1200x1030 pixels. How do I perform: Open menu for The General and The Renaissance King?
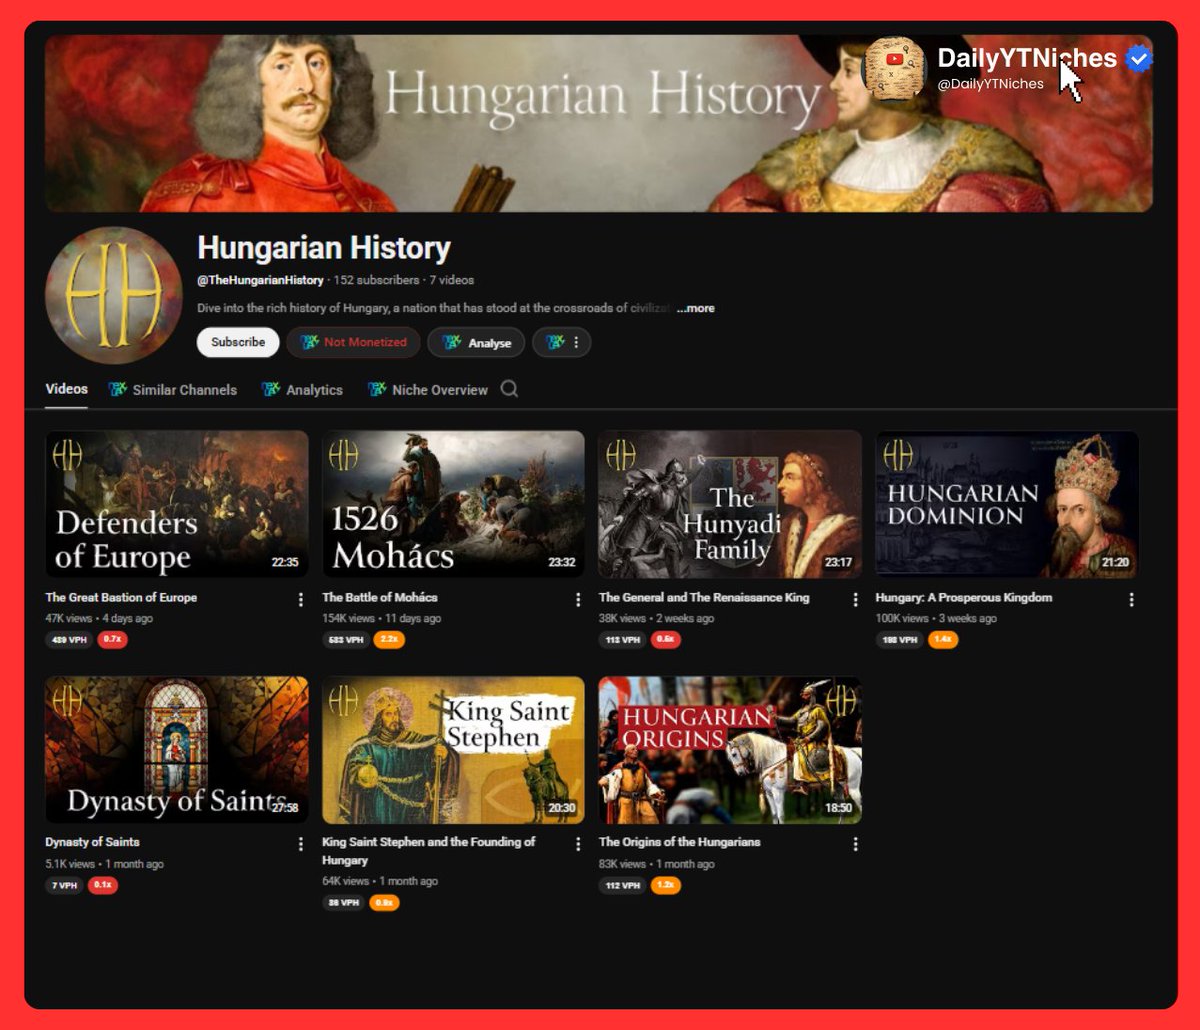[855, 600]
